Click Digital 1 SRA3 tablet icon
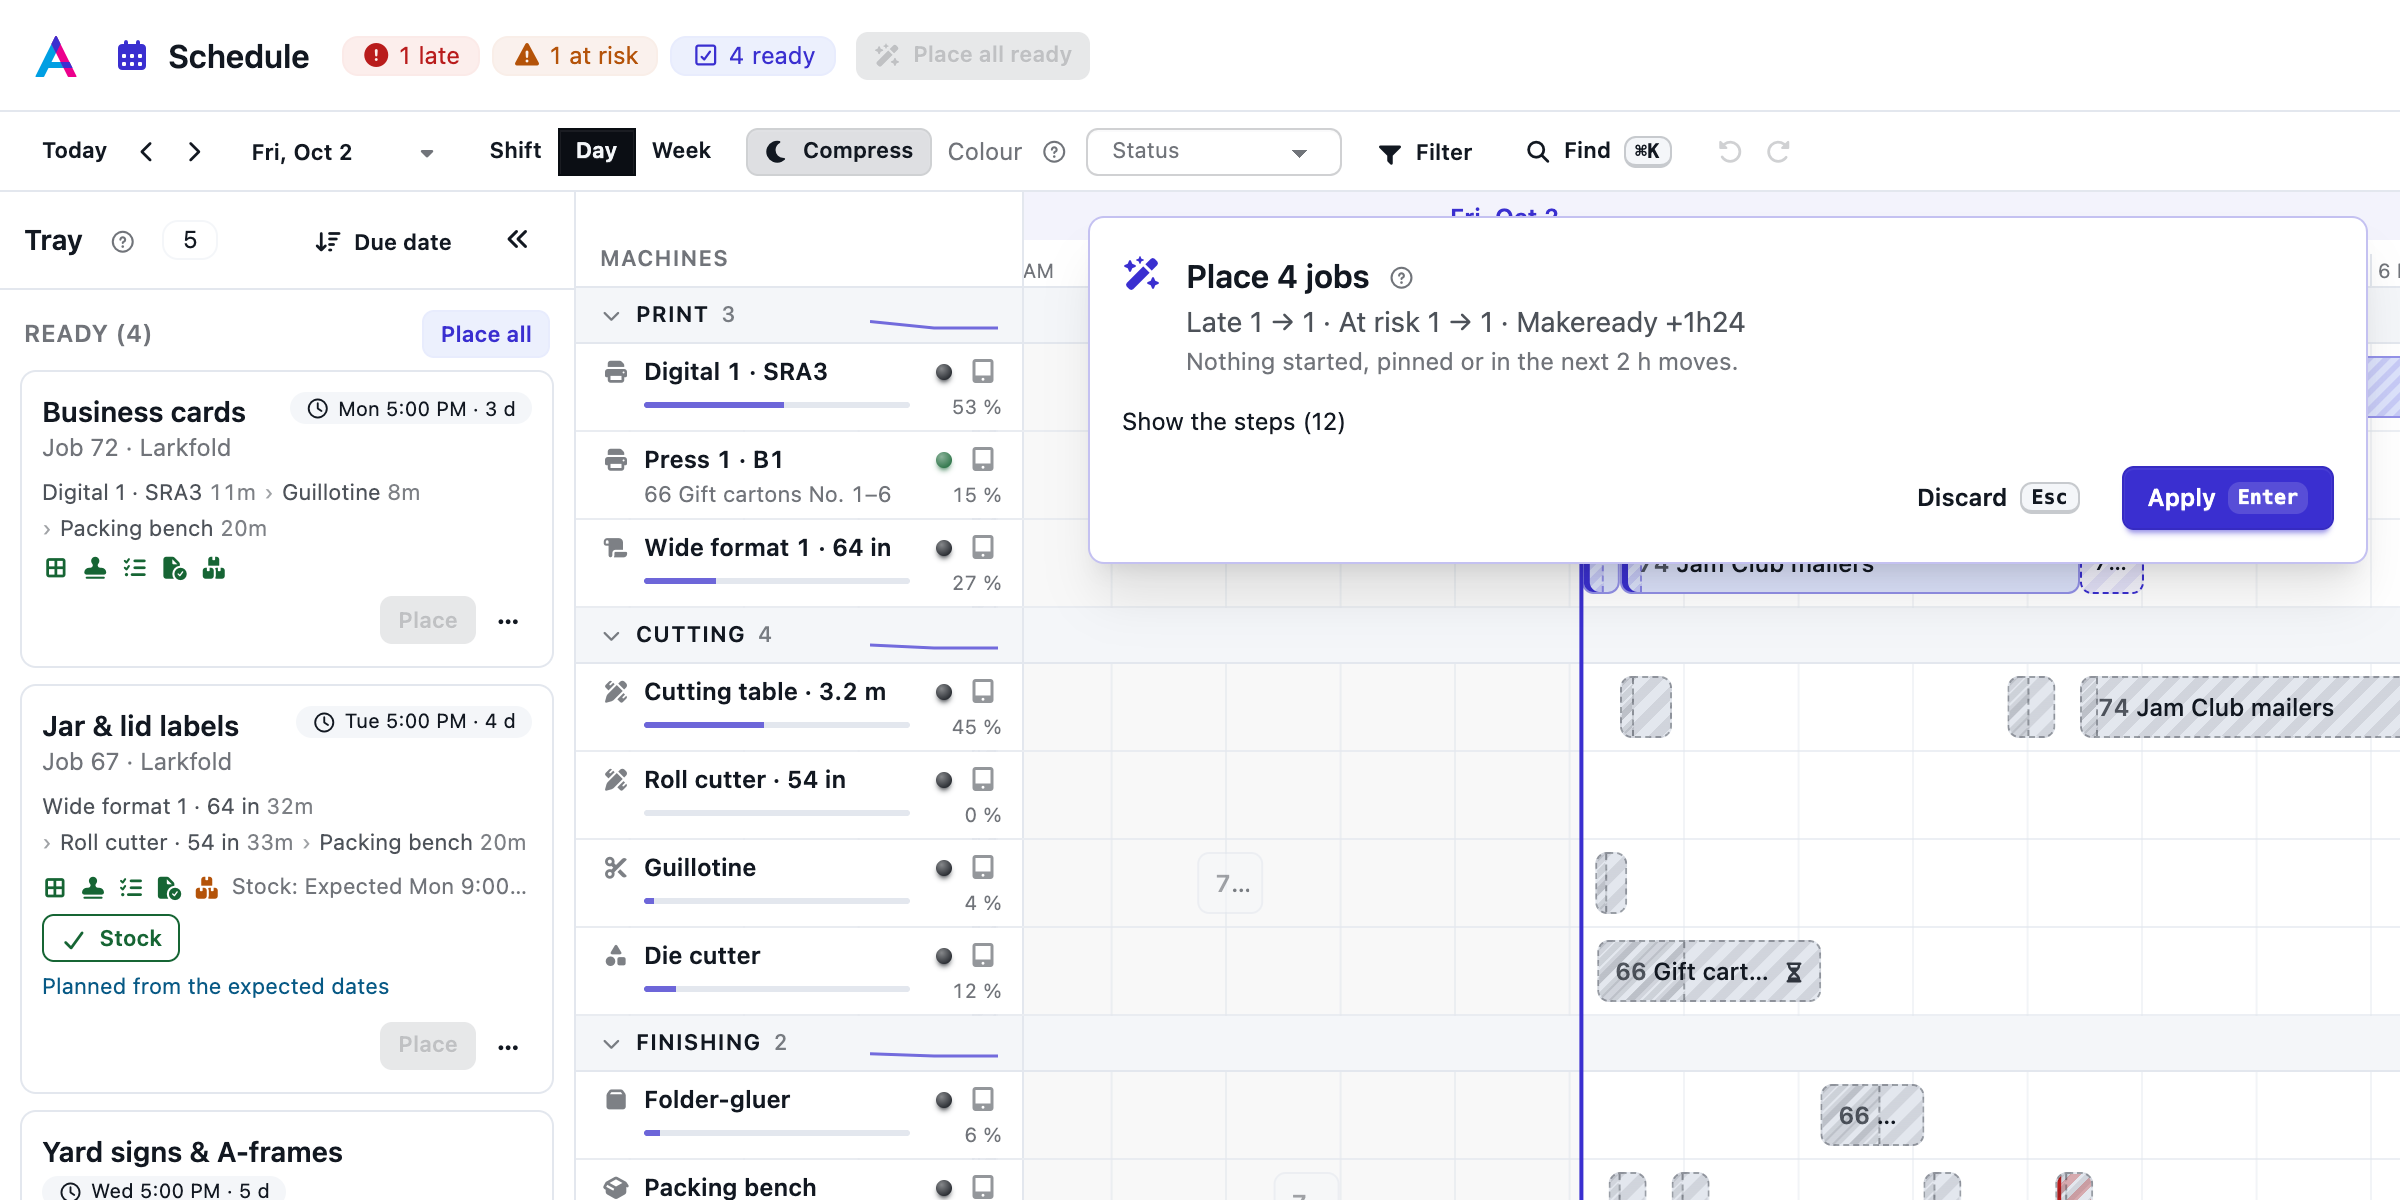Viewport: 2400px width, 1200px height. point(983,372)
